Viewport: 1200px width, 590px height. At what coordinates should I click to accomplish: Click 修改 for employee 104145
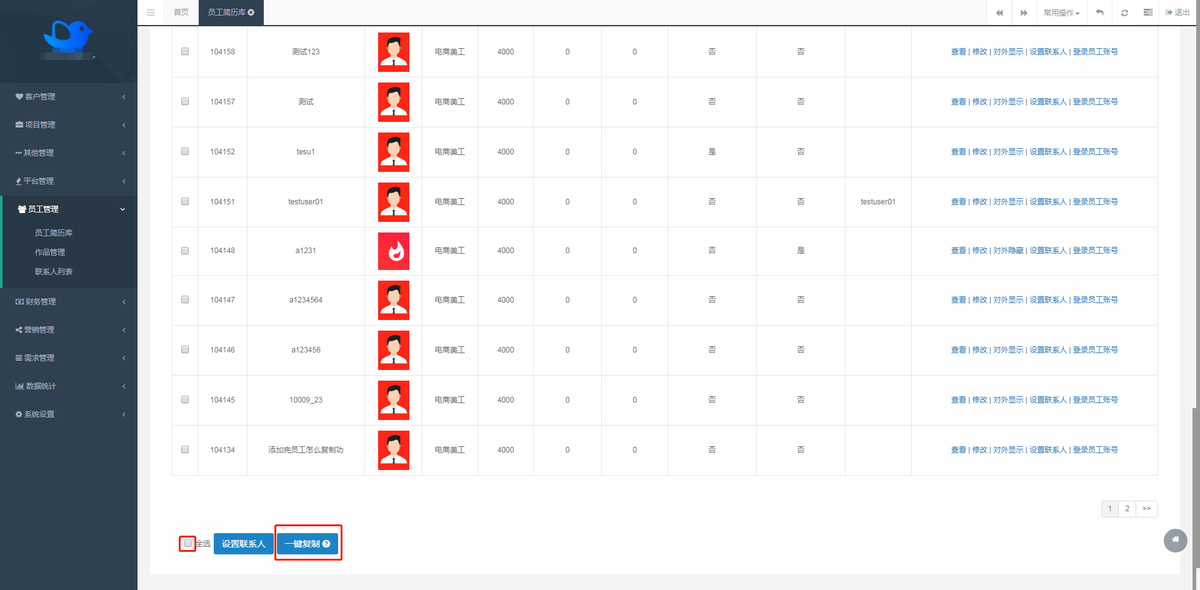pyautogui.click(x=979, y=399)
